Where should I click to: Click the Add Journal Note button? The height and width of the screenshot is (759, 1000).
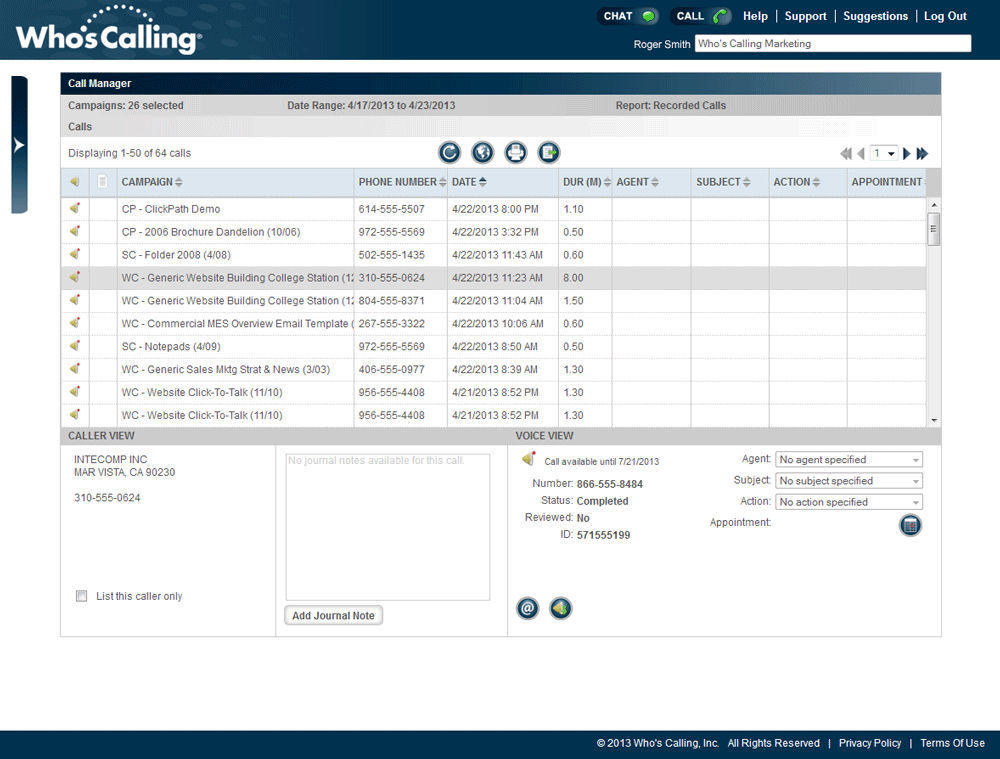(334, 615)
